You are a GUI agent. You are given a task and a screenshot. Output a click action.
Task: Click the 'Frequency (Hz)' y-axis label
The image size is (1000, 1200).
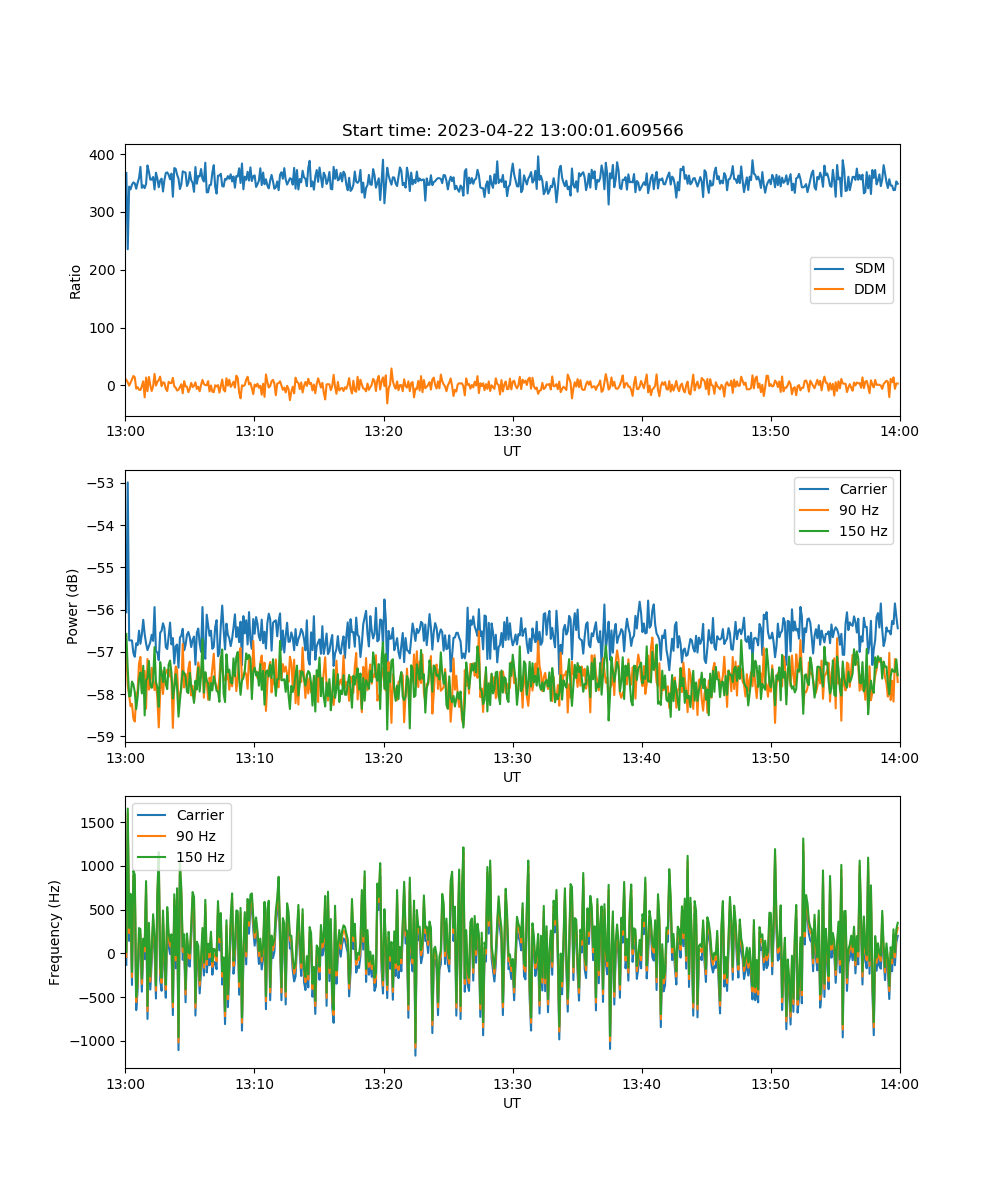click(x=56, y=933)
